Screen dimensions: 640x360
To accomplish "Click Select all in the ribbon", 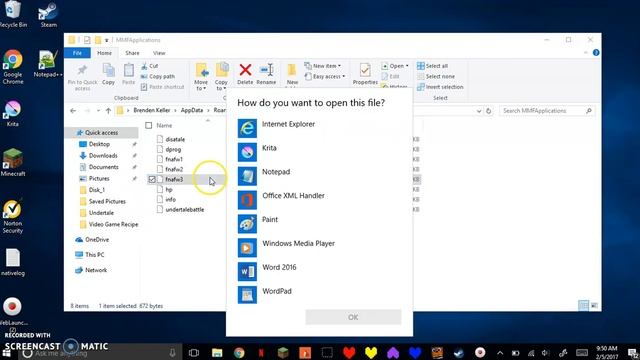I will [433, 66].
